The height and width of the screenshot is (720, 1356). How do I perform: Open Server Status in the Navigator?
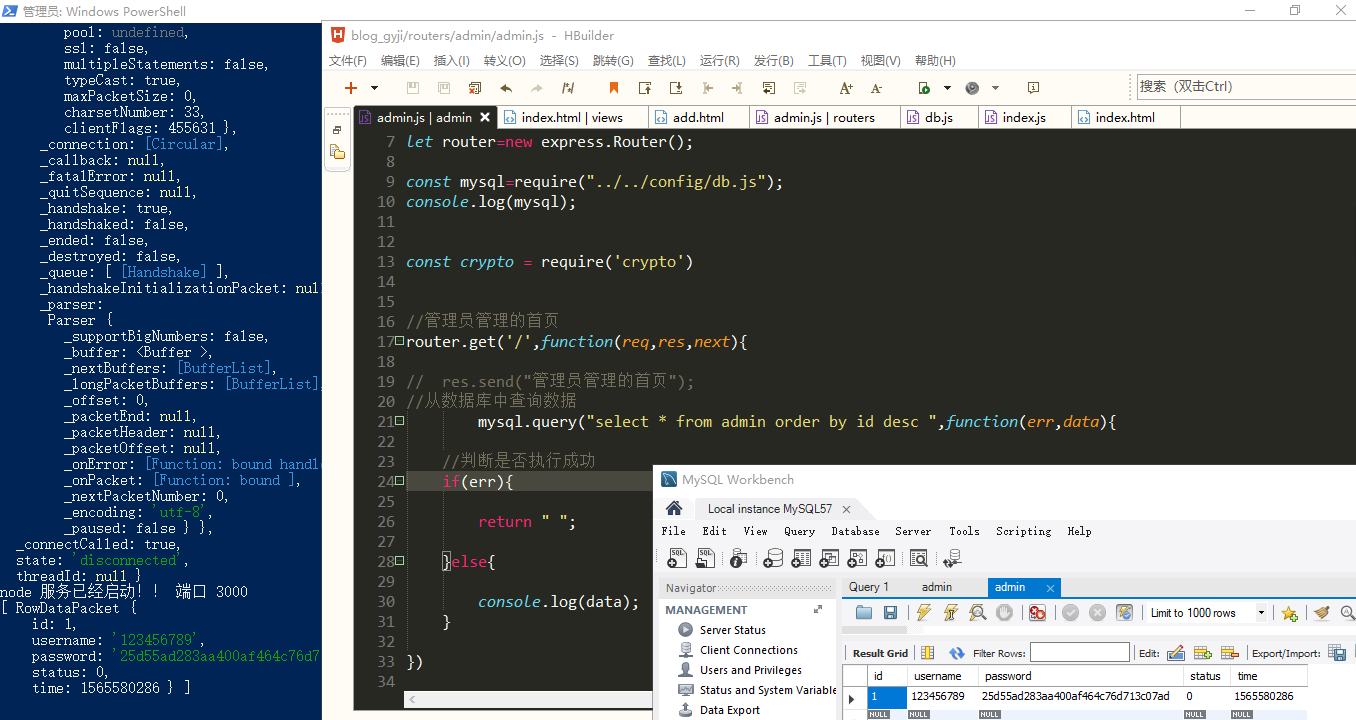pos(732,630)
